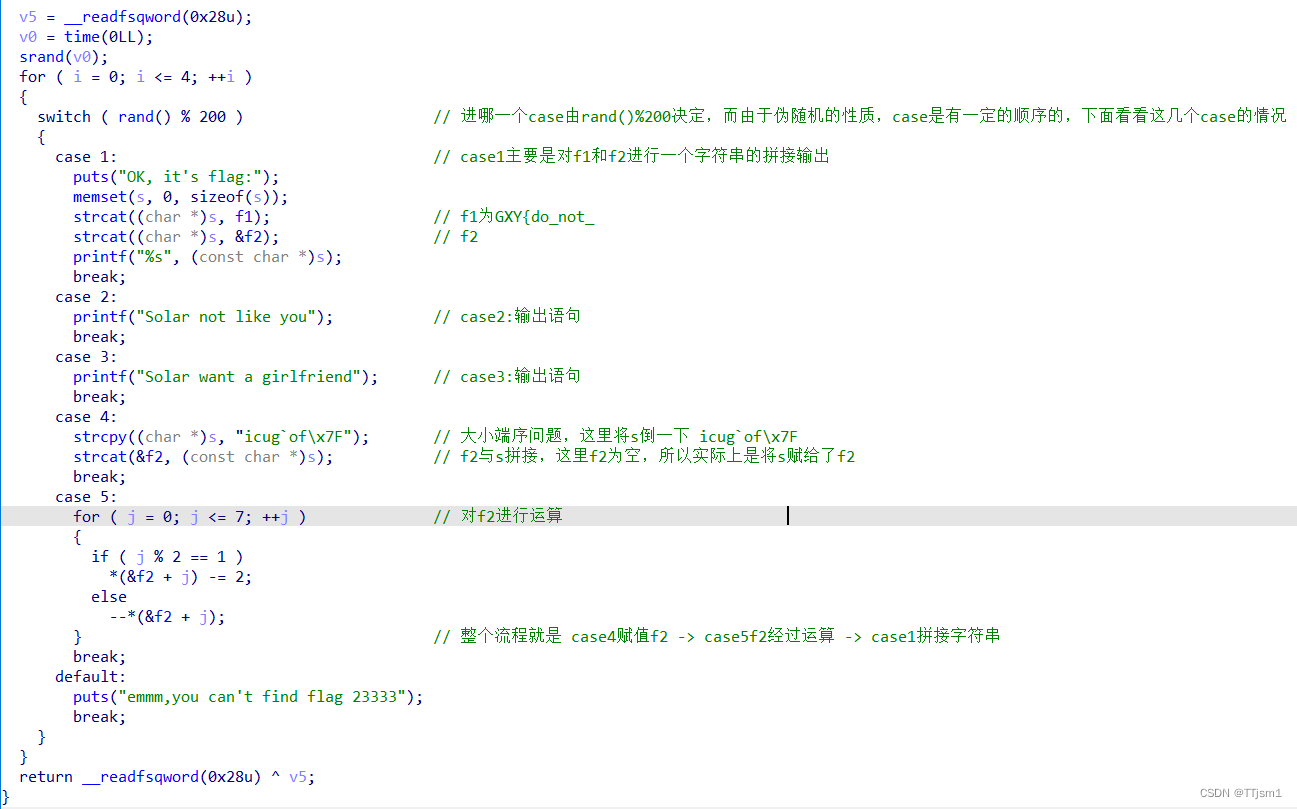Click the puts("OK, it's flag:") line
The width and height of the screenshot is (1297, 809).
coord(176,177)
